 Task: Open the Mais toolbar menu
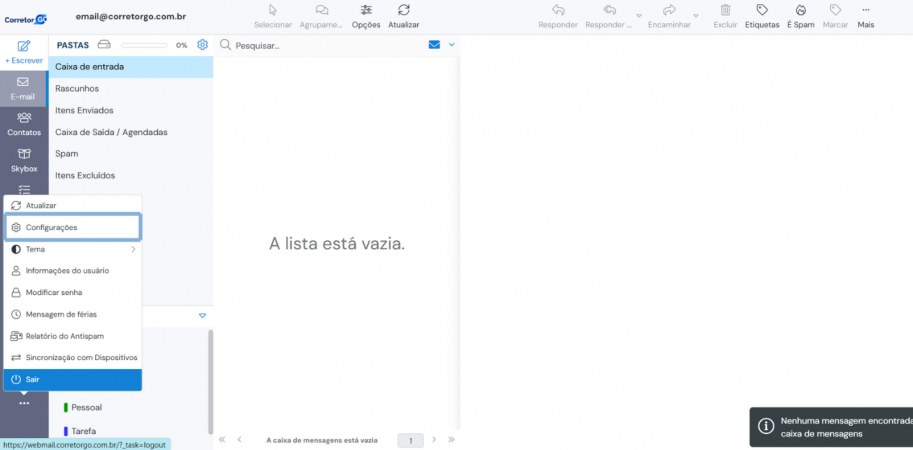[865, 16]
